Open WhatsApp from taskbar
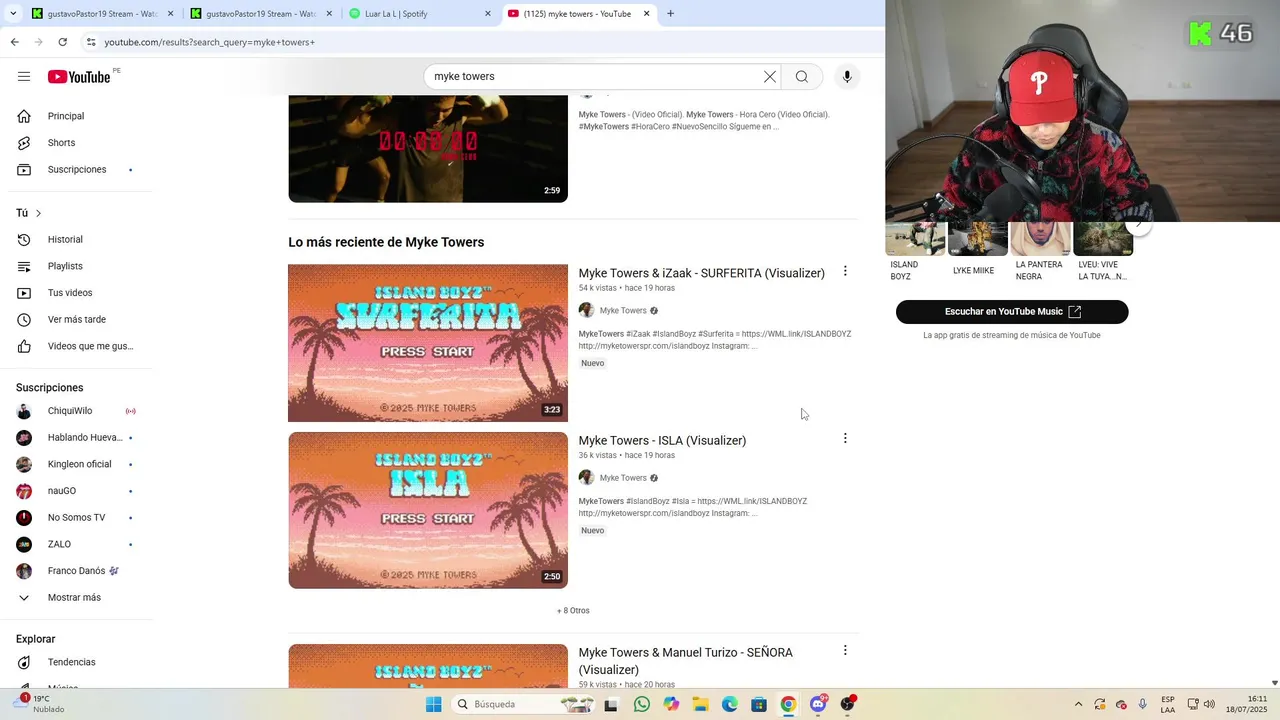This screenshot has width=1280, height=720. pyautogui.click(x=642, y=704)
